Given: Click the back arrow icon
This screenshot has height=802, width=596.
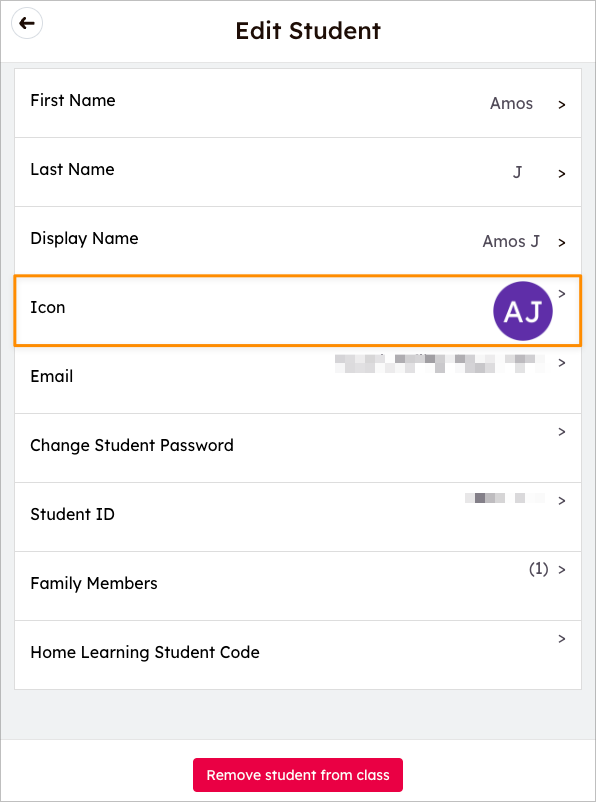Looking at the screenshot, I should [26, 23].
